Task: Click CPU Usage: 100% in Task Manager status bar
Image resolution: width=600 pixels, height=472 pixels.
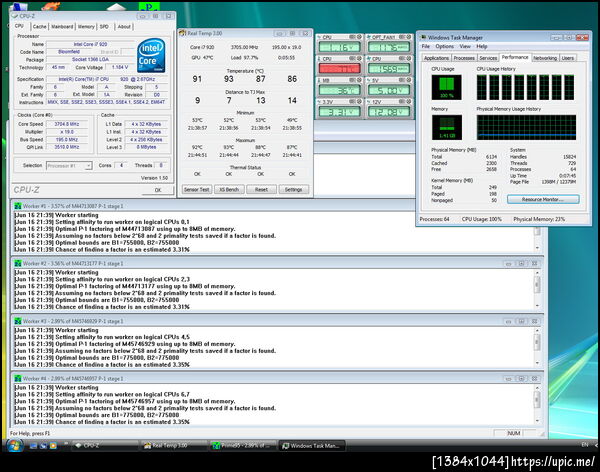Action: click(x=481, y=219)
